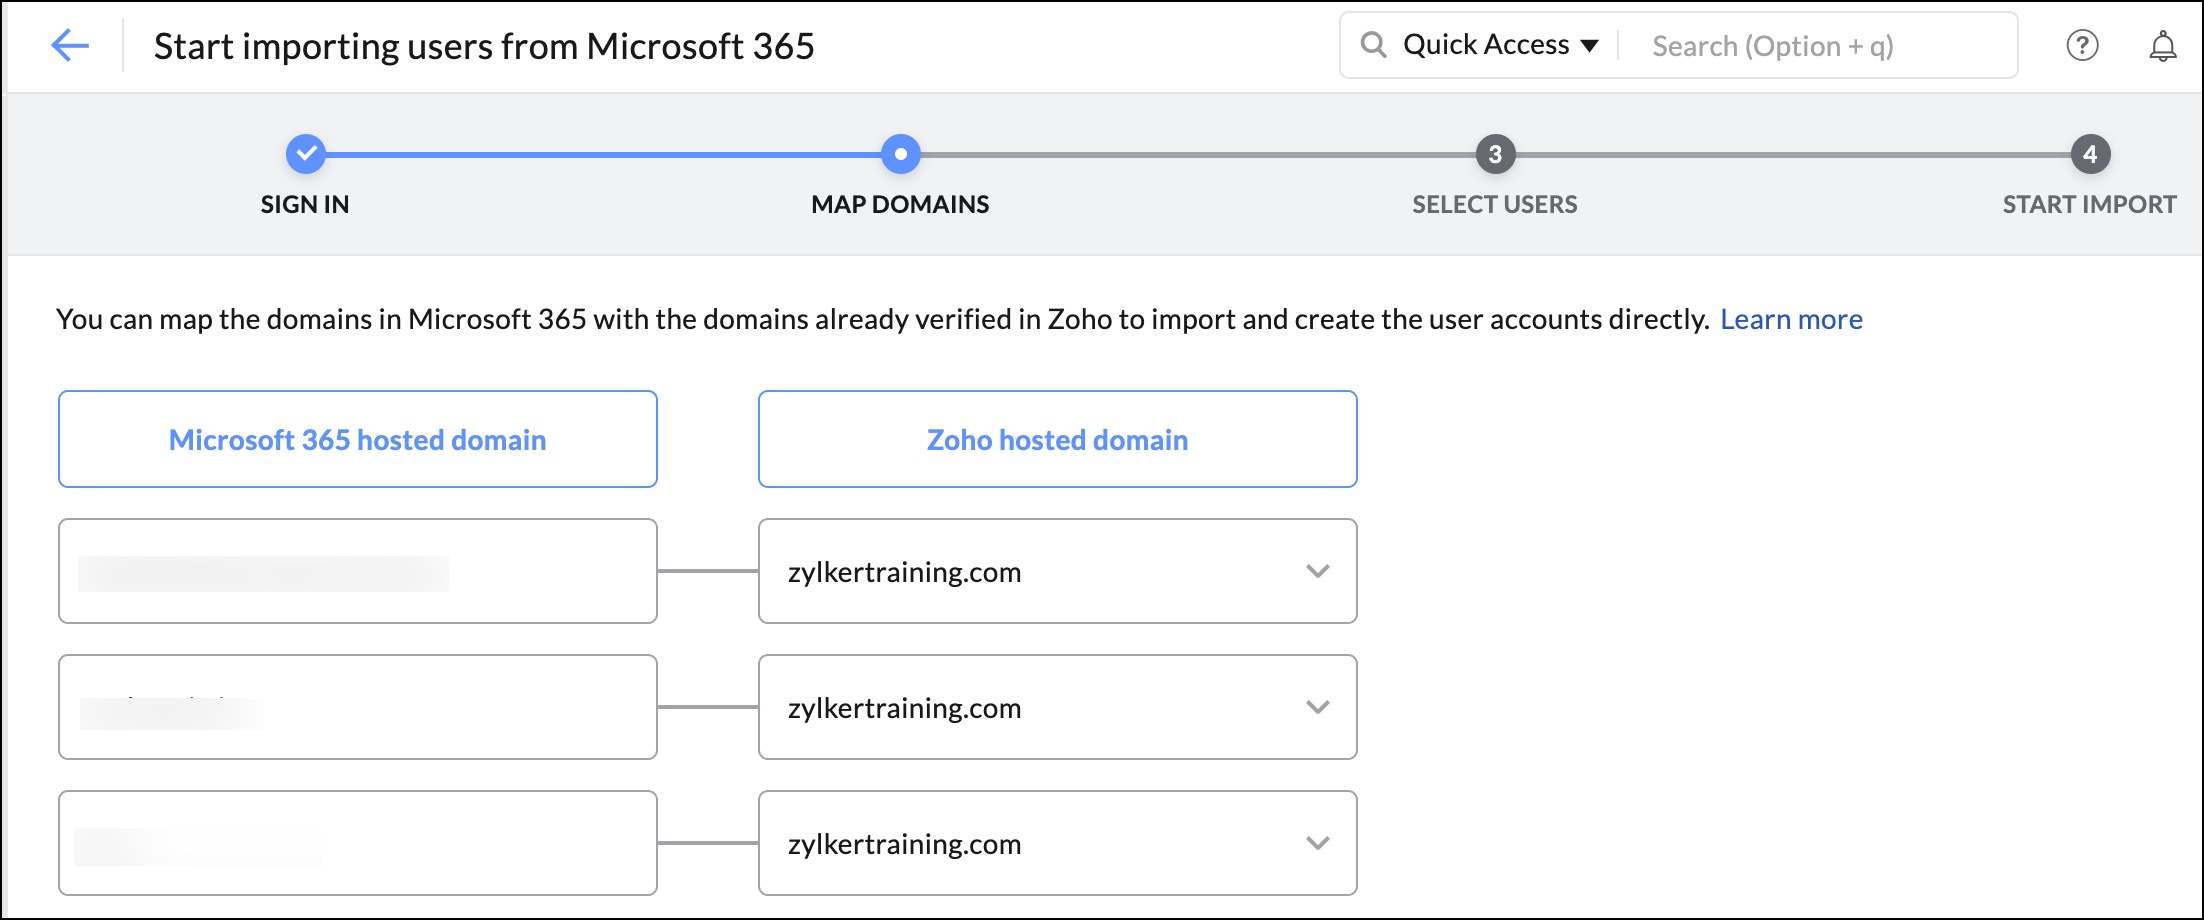The height and width of the screenshot is (920, 2204).
Task: Open first row zylkertraining.com dropdown
Action: (1058, 571)
